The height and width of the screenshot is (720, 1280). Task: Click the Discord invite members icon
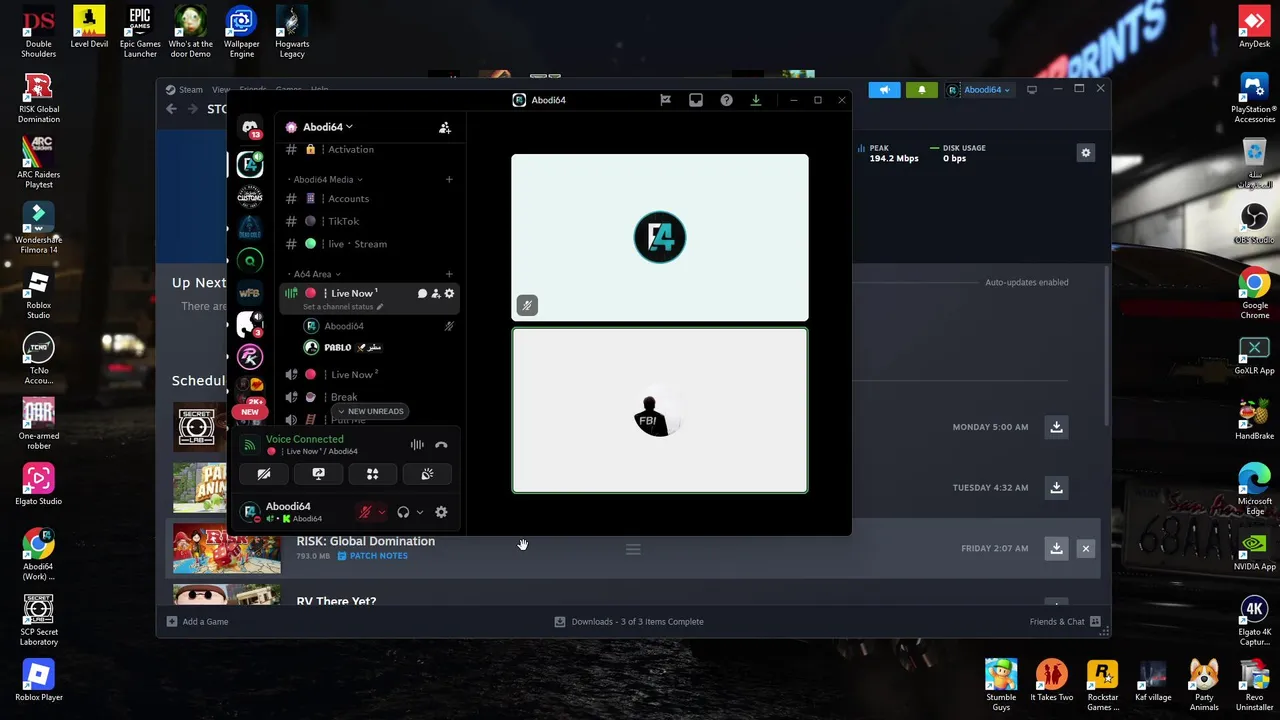coord(445,127)
